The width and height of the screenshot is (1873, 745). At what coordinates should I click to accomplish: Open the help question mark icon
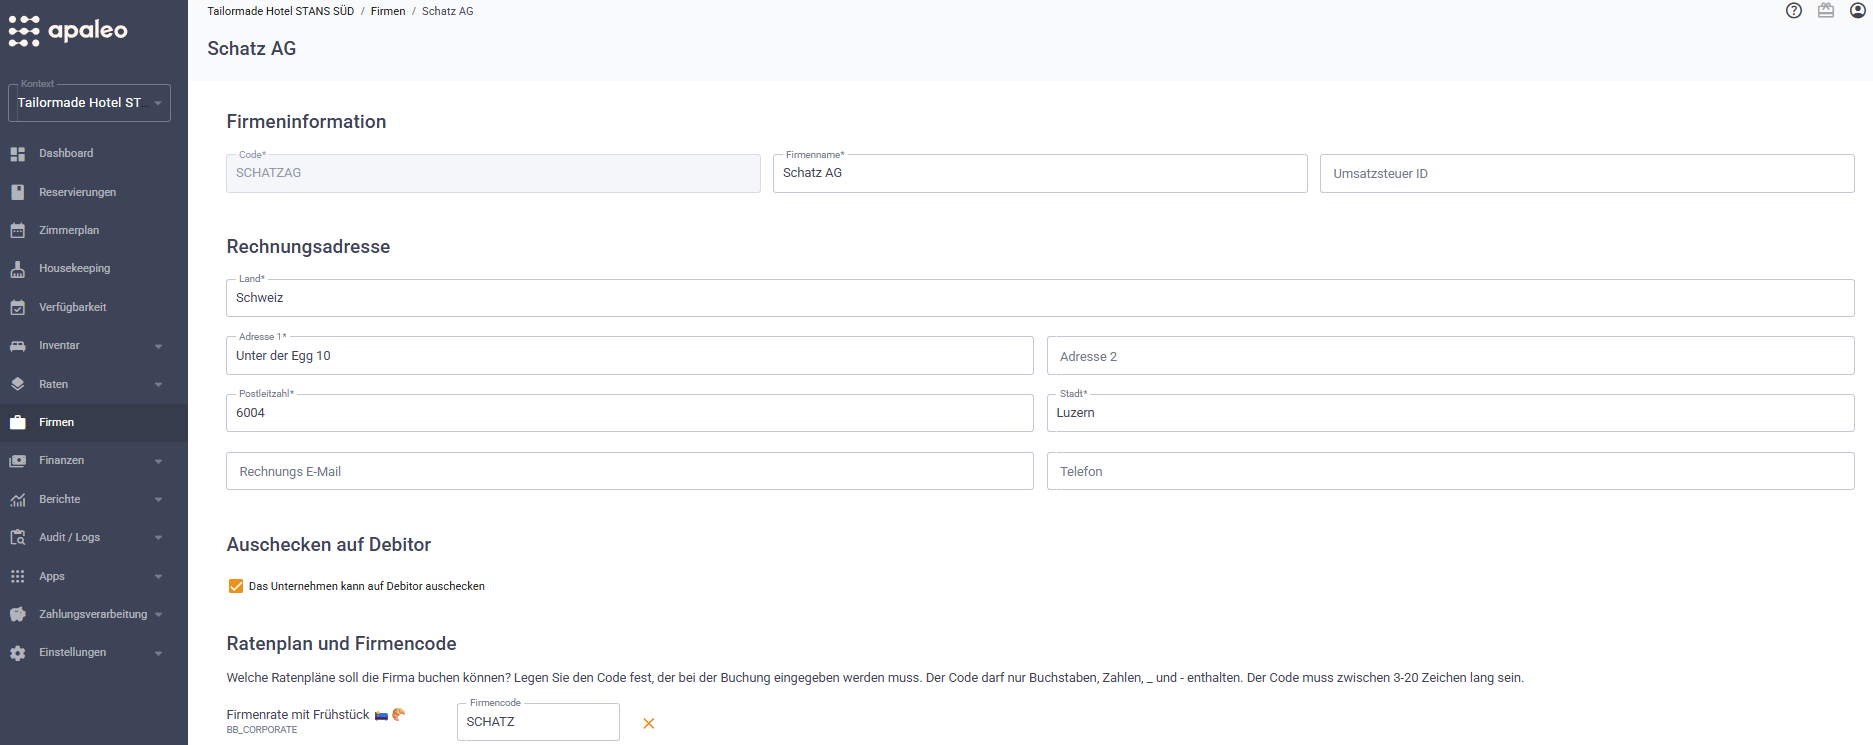click(1794, 11)
